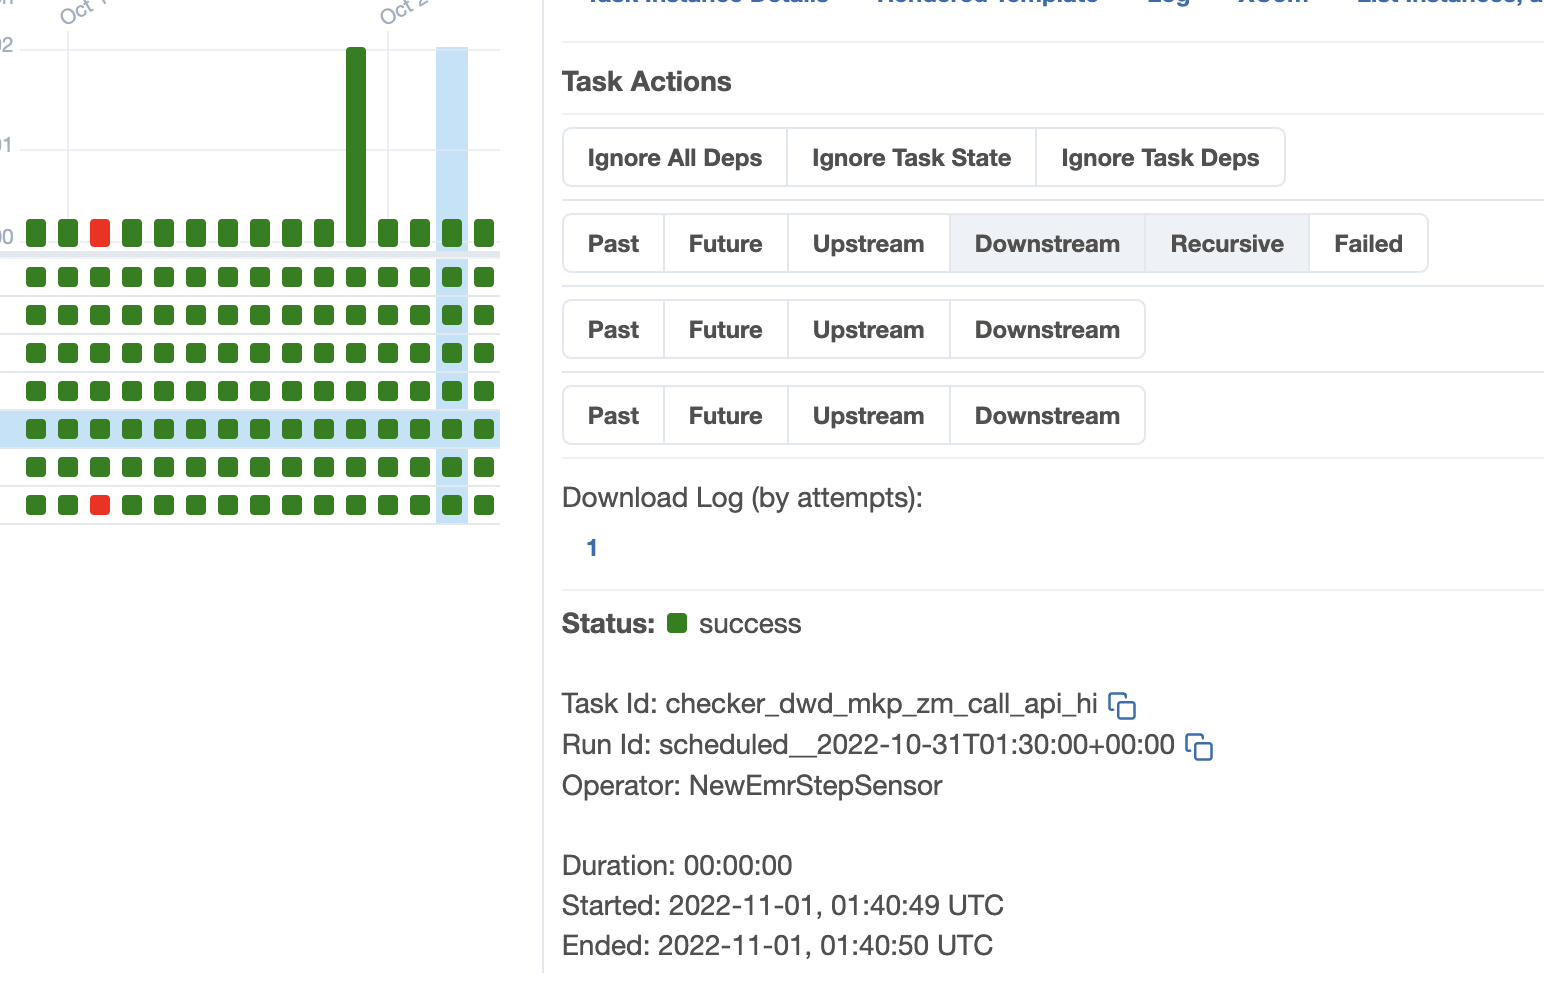
Task: Click copy icon beside Task Id
Action: [1124, 706]
